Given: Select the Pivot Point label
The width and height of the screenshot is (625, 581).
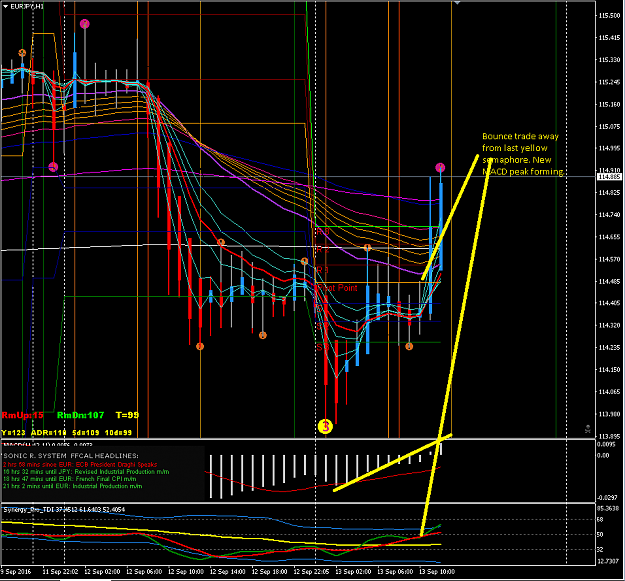Looking at the screenshot, I should pyautogui.click(x=338, y=288).
